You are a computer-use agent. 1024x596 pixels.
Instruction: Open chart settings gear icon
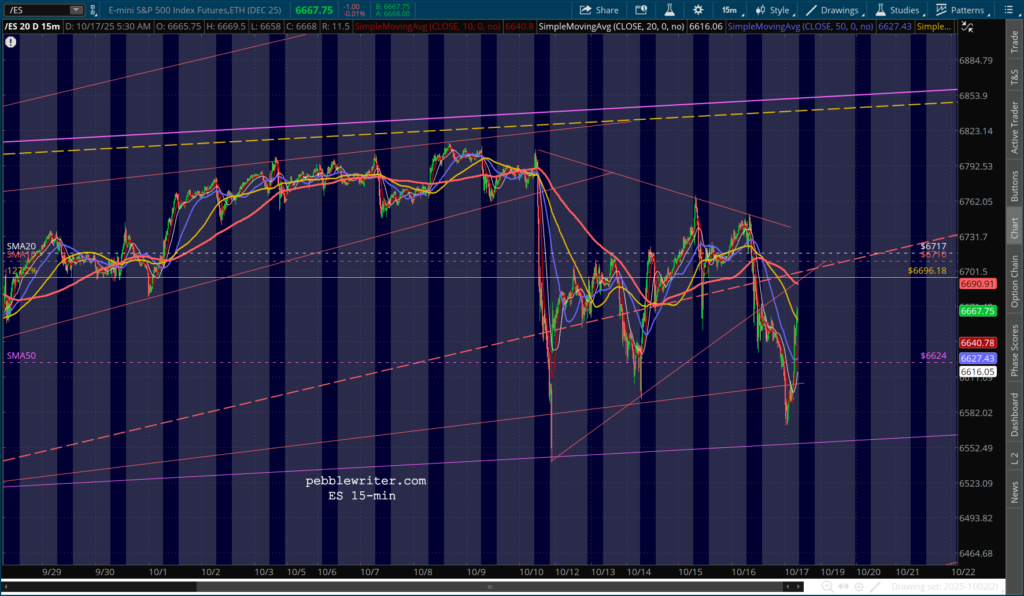698,10
